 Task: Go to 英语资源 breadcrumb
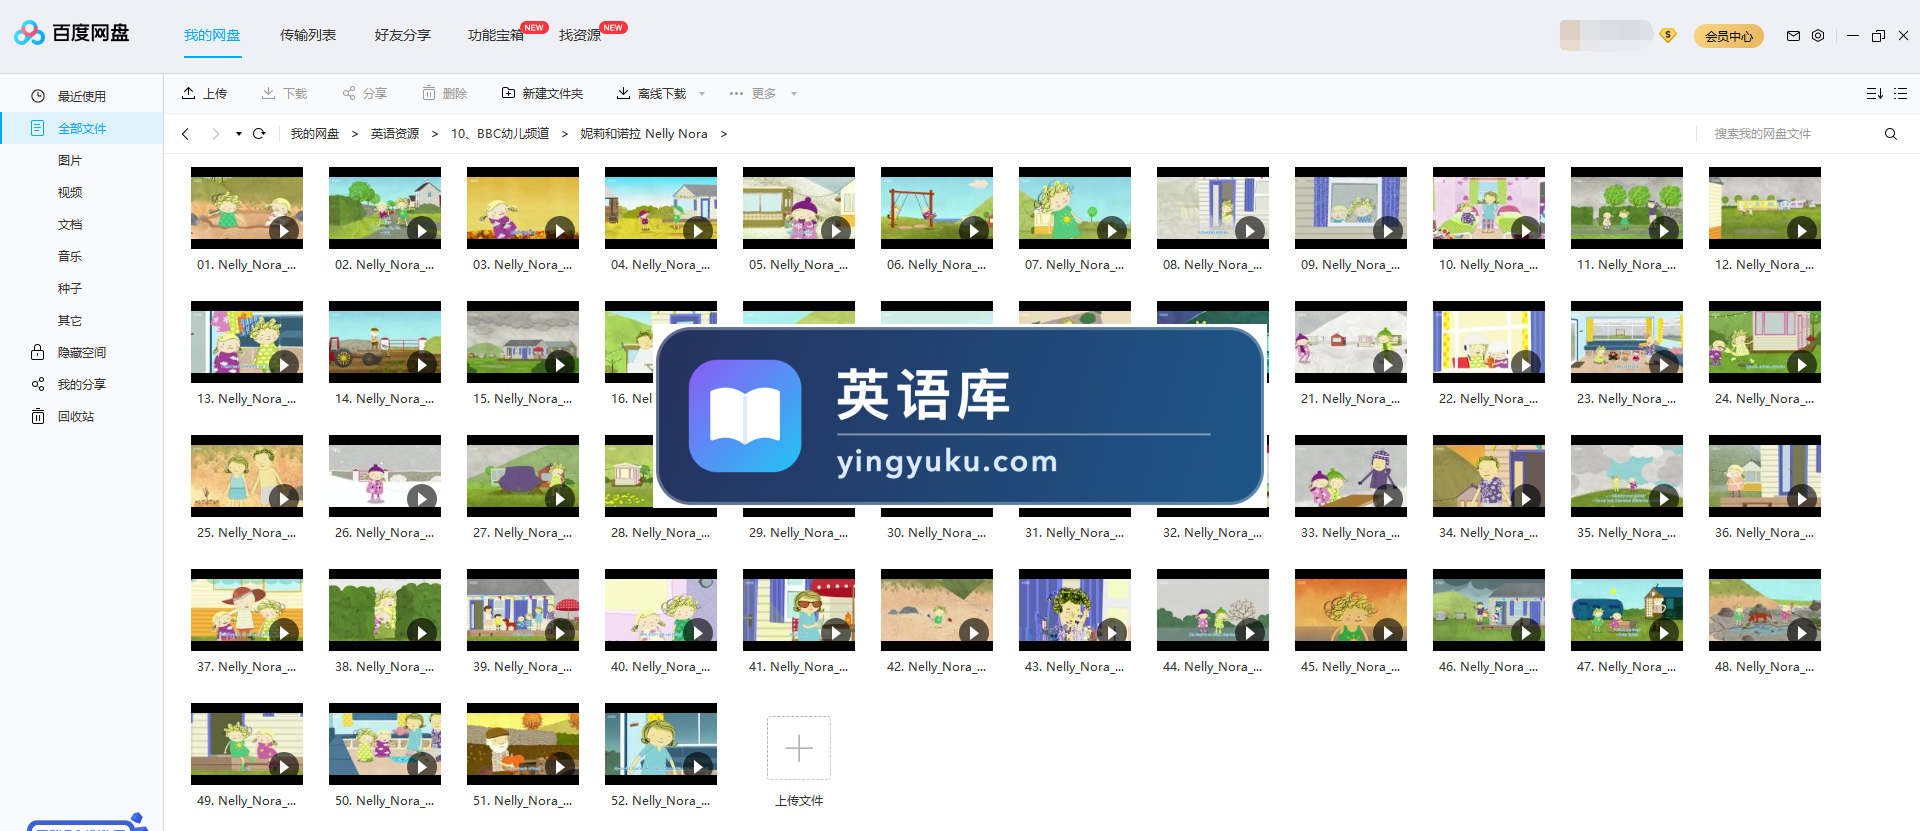(x=395, y=134)
